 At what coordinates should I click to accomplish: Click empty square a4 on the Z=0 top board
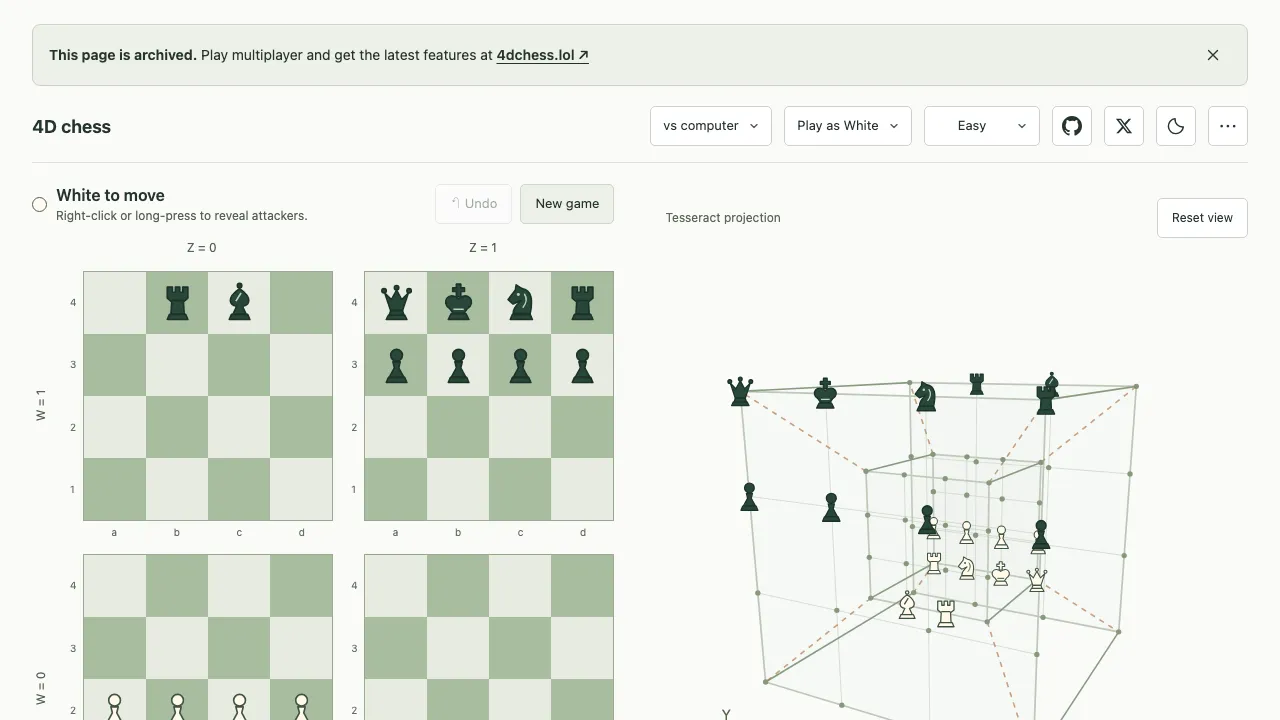115,302
